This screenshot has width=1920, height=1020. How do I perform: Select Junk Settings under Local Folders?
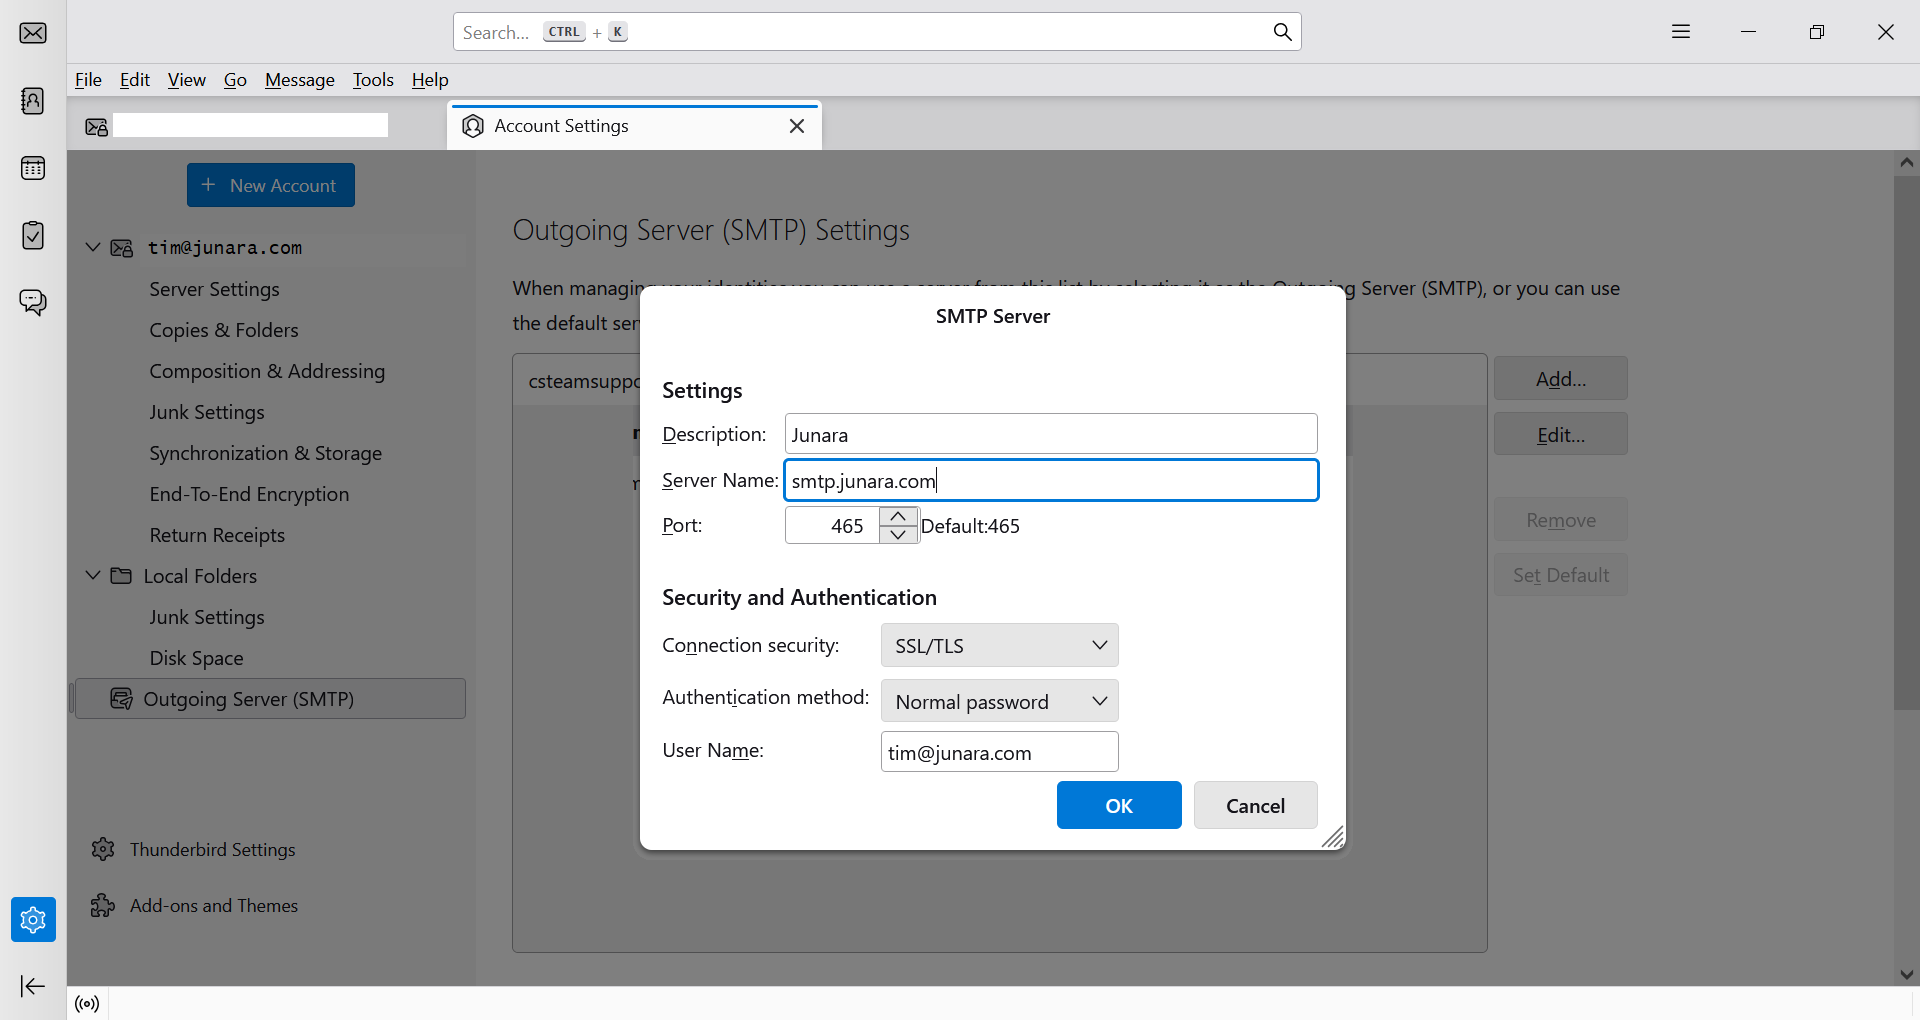coord(207,617)
